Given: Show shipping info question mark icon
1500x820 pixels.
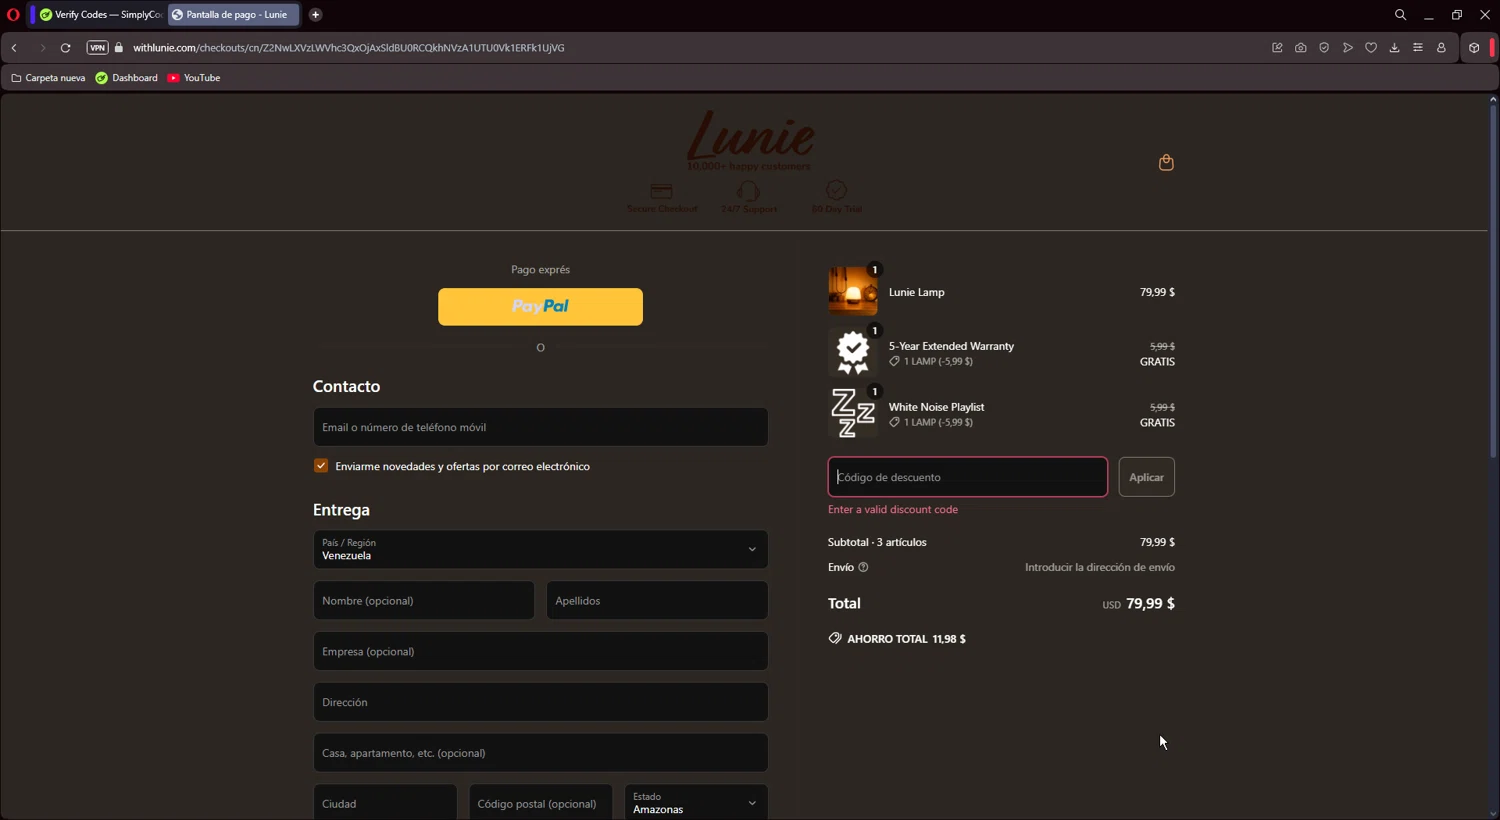Looking at the screenshot, I should [x=863, y=567].
